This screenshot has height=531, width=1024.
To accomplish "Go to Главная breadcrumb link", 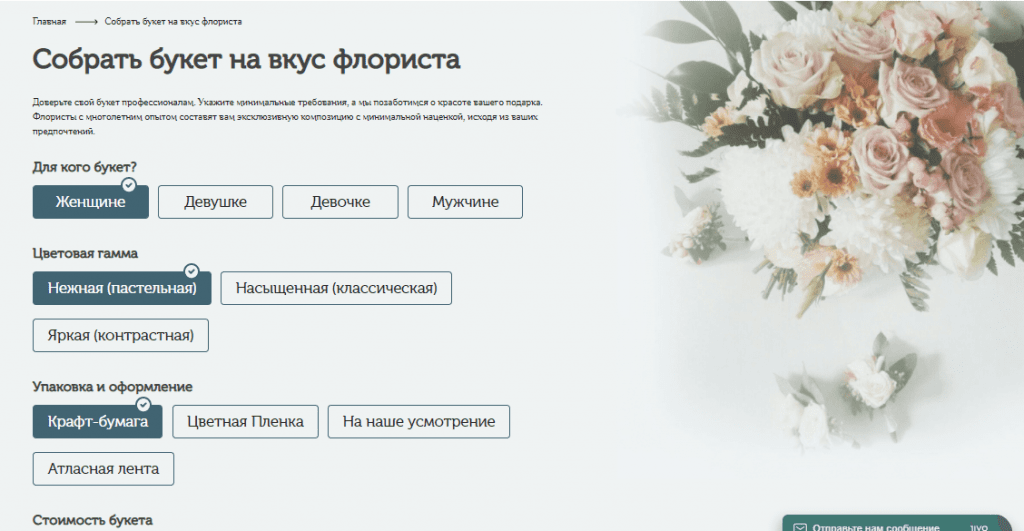I will coord(49,21).
